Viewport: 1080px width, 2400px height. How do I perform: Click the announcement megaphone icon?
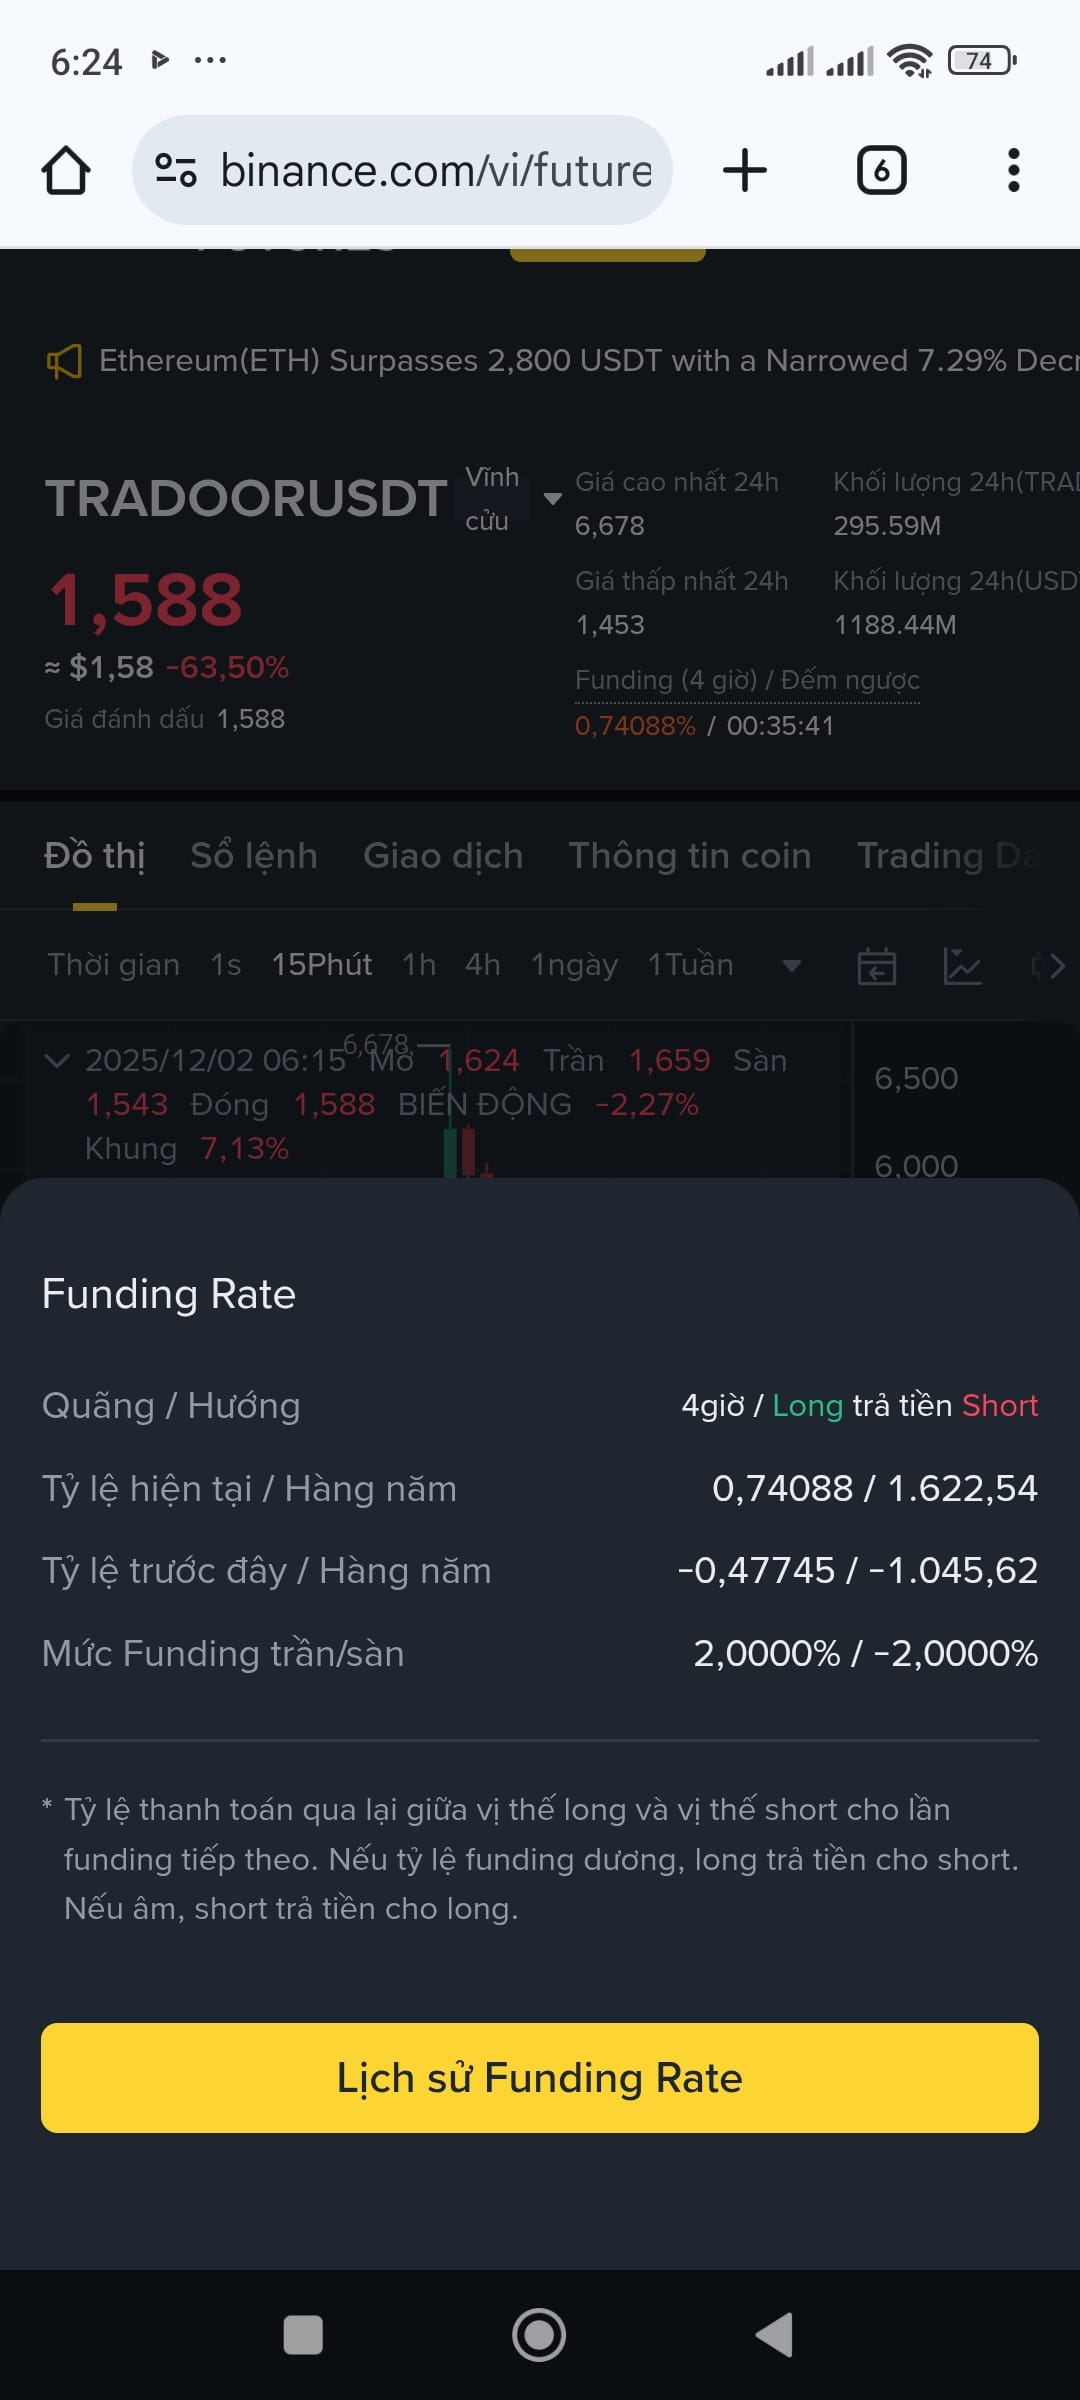(x=64, y=361)
